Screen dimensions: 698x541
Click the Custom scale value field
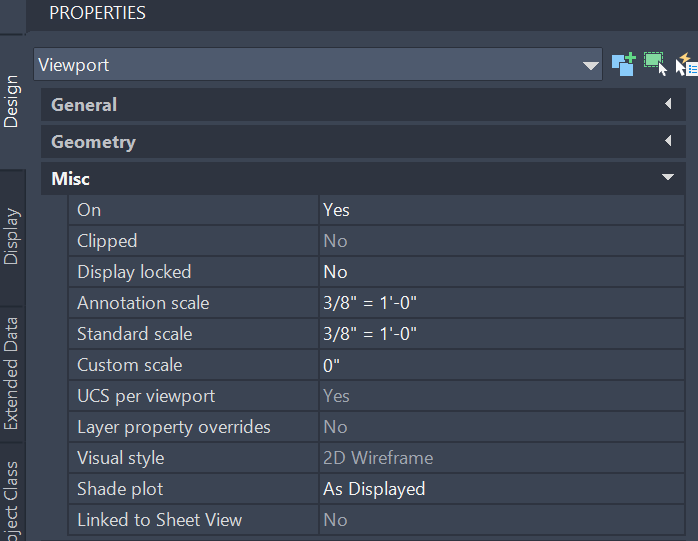500,365
